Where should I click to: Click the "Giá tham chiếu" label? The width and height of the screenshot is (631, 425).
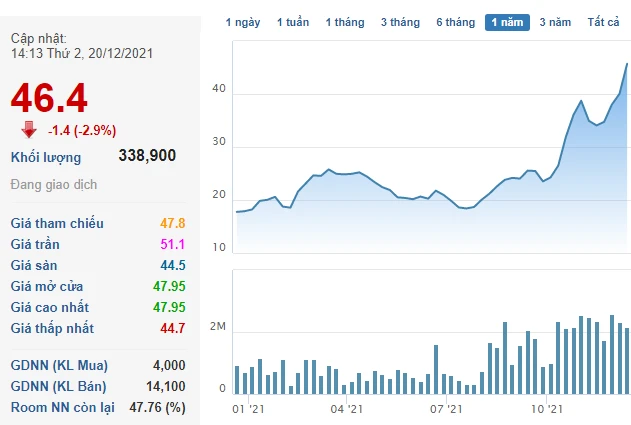click(57, 223)
